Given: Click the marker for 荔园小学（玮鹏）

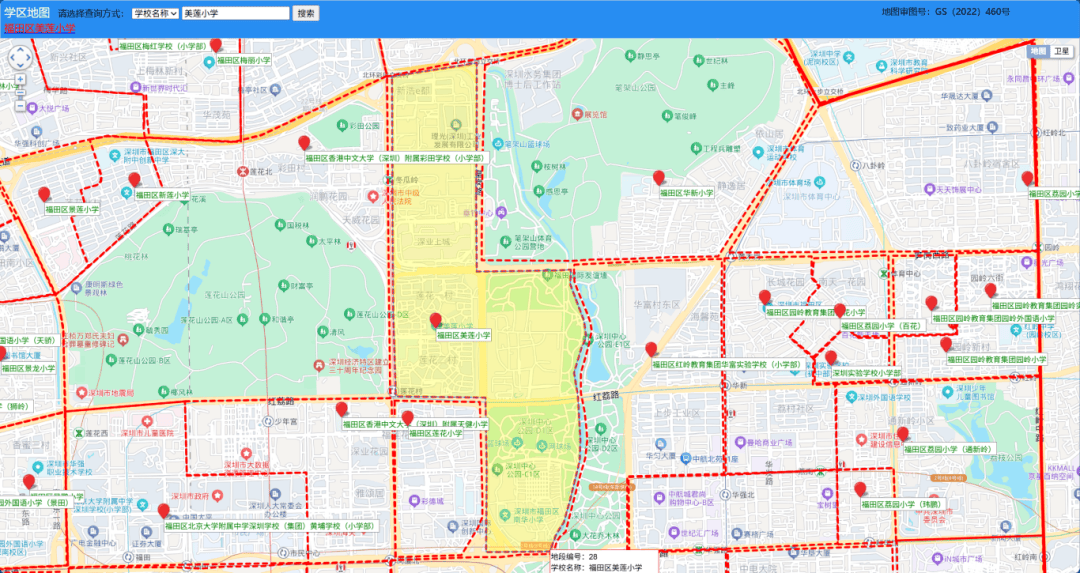Looking at the screenshot, I should tap(860, 490).
